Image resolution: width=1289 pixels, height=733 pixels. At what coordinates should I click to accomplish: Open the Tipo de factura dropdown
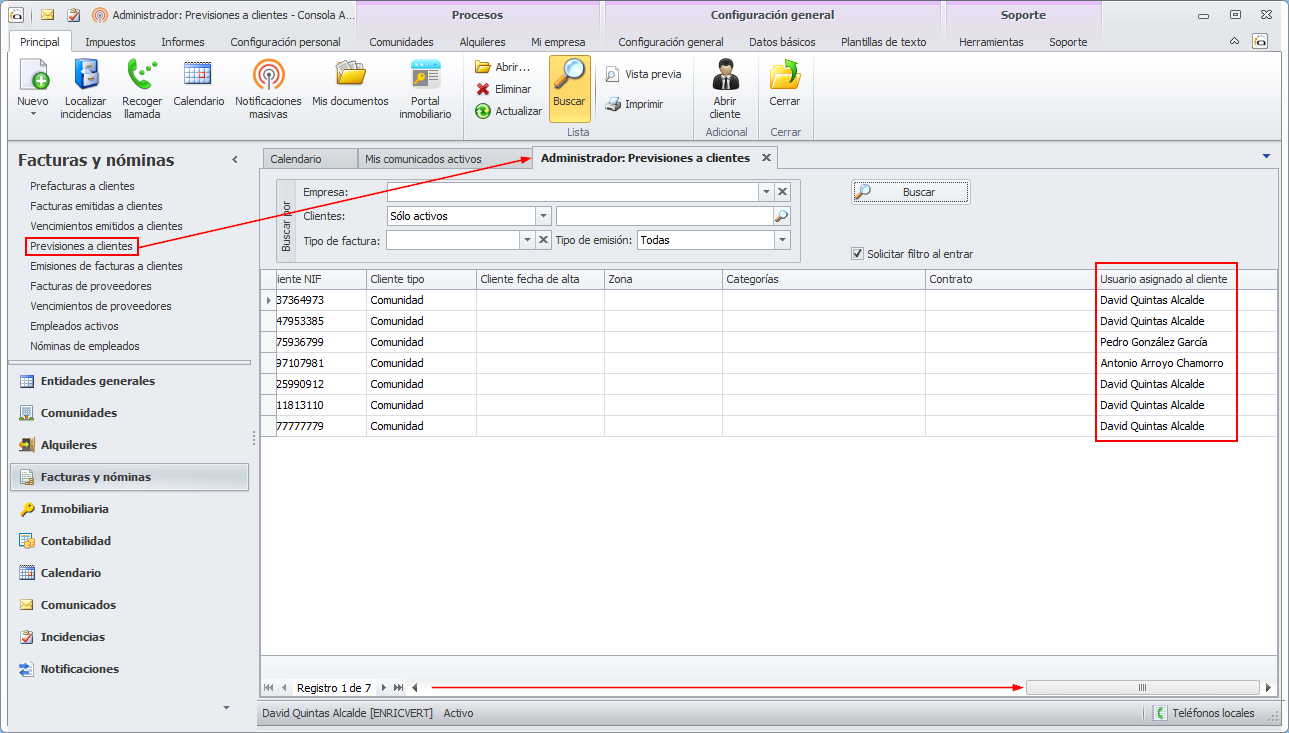[x=527, y=240]
